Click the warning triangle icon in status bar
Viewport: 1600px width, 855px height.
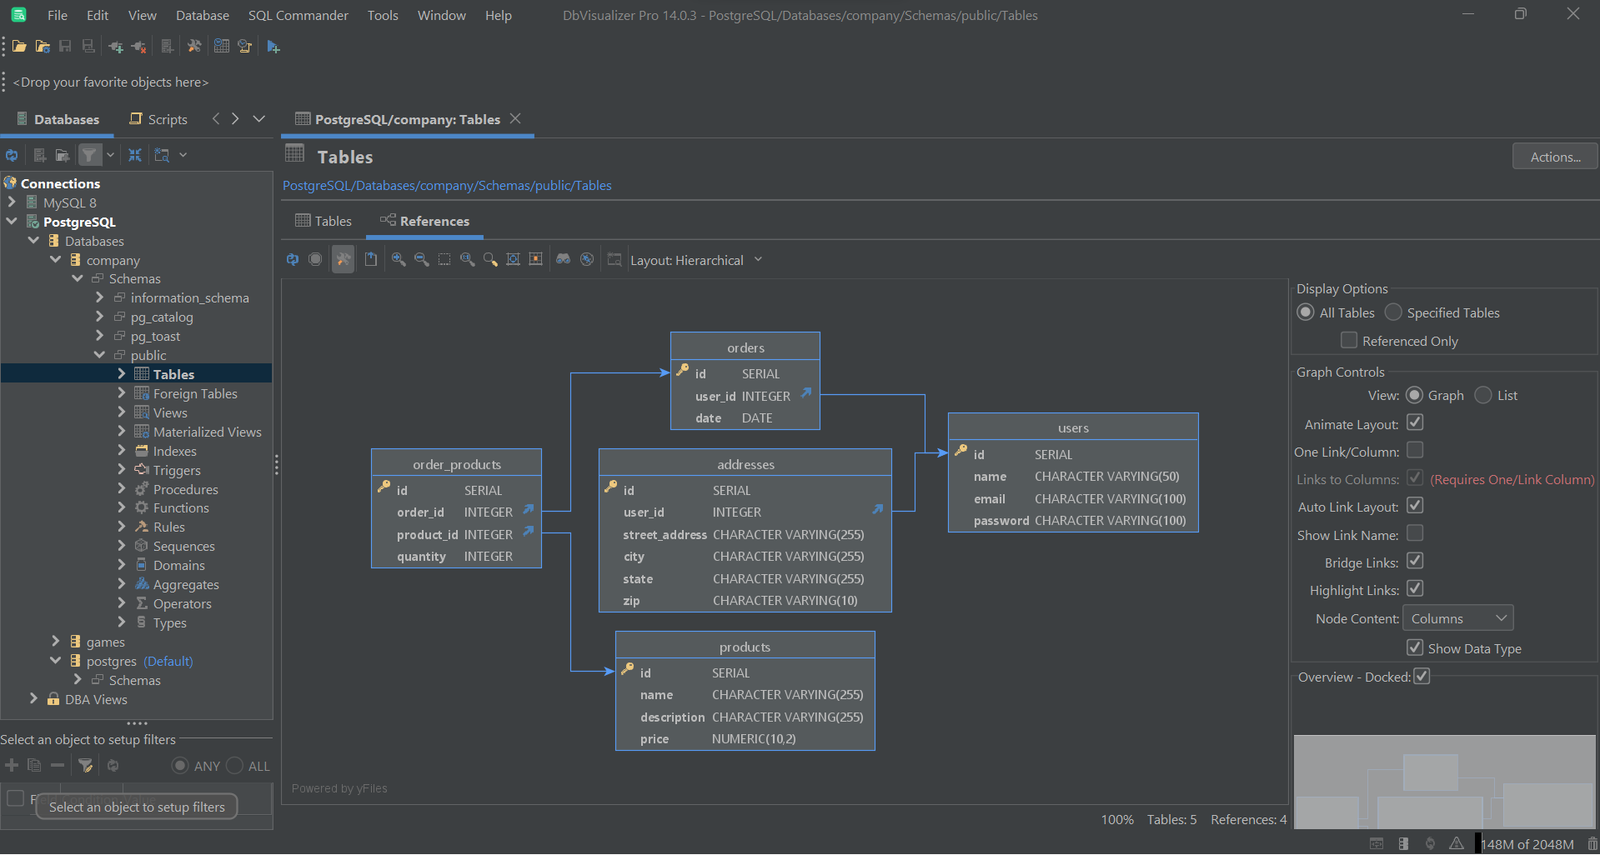click(1456, 843)
